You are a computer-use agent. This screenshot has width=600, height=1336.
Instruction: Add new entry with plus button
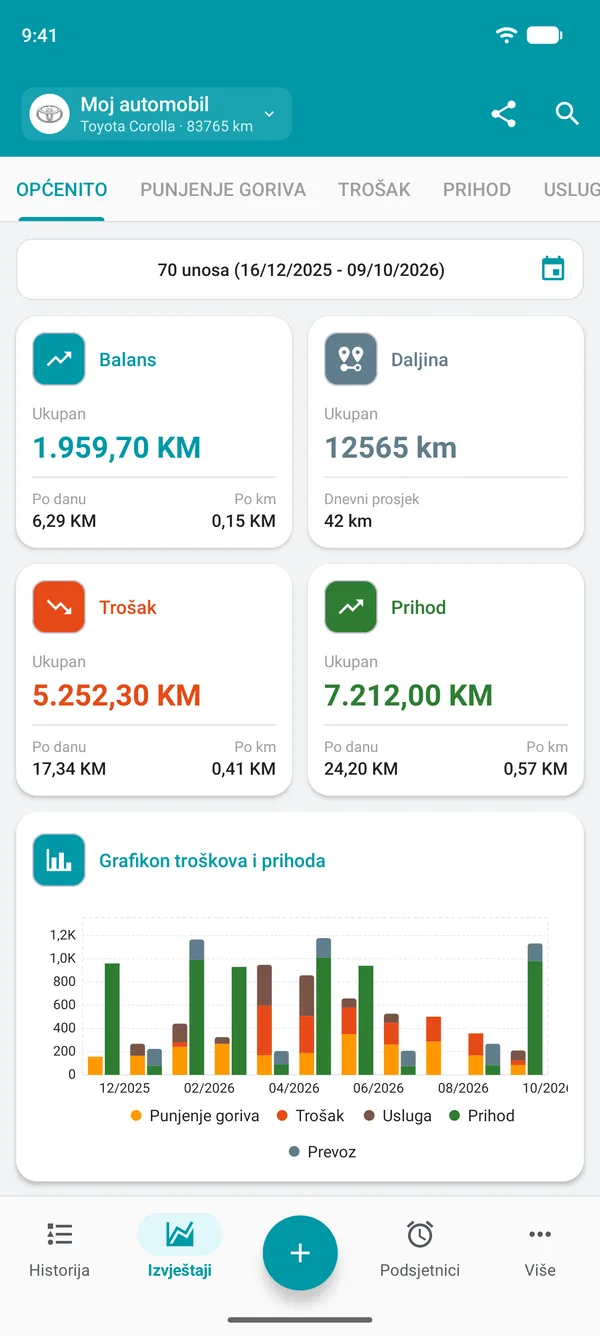(300, 1253)
